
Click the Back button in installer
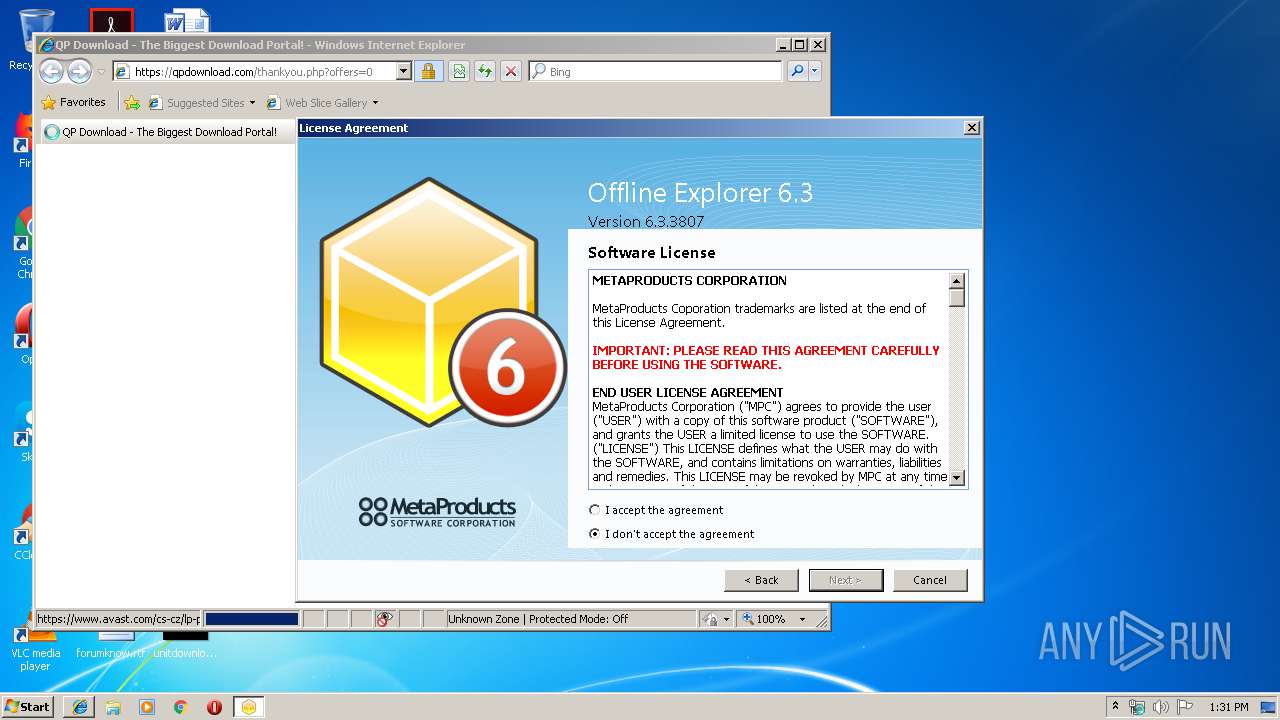click(x=761, y=580)
